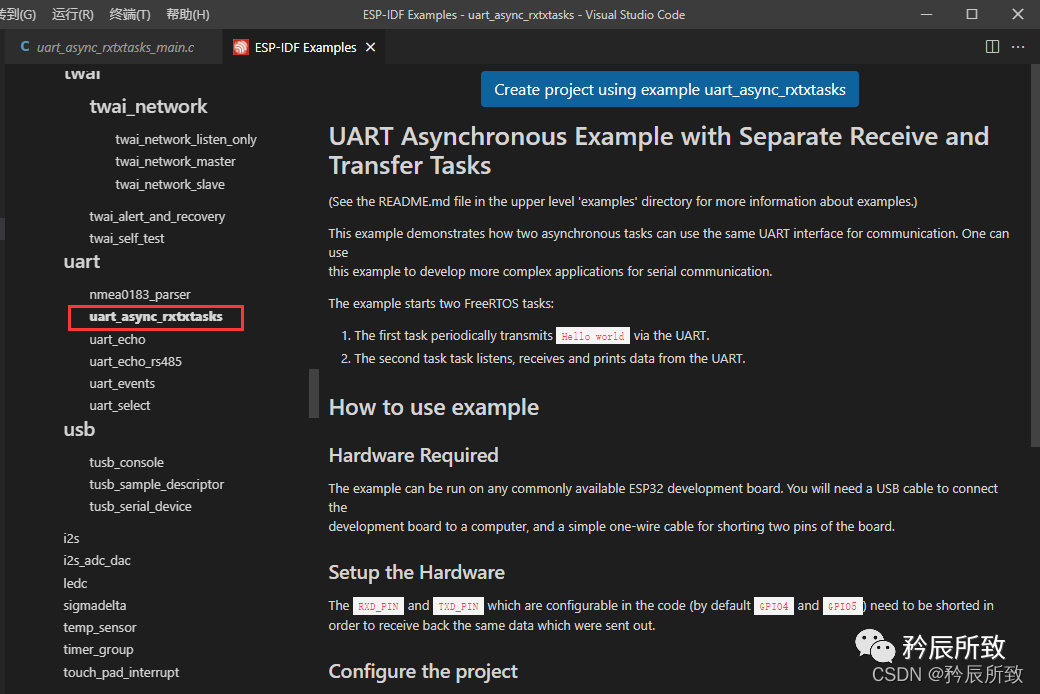Viewport: 1040px width, 694px height.
Task: Choose the tusb_console example
Action: point(126,463)
